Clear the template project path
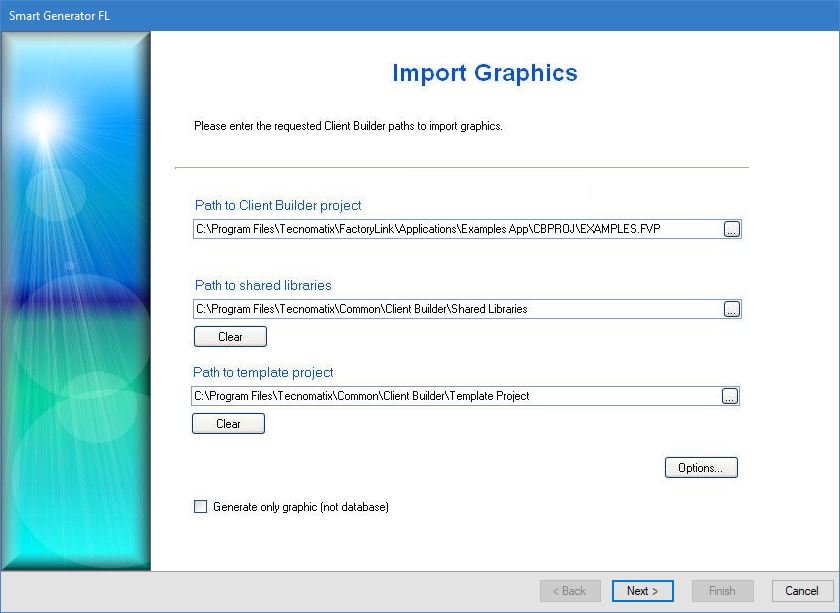The width and height of the screenshot is (840, 613). coord(228,424)
